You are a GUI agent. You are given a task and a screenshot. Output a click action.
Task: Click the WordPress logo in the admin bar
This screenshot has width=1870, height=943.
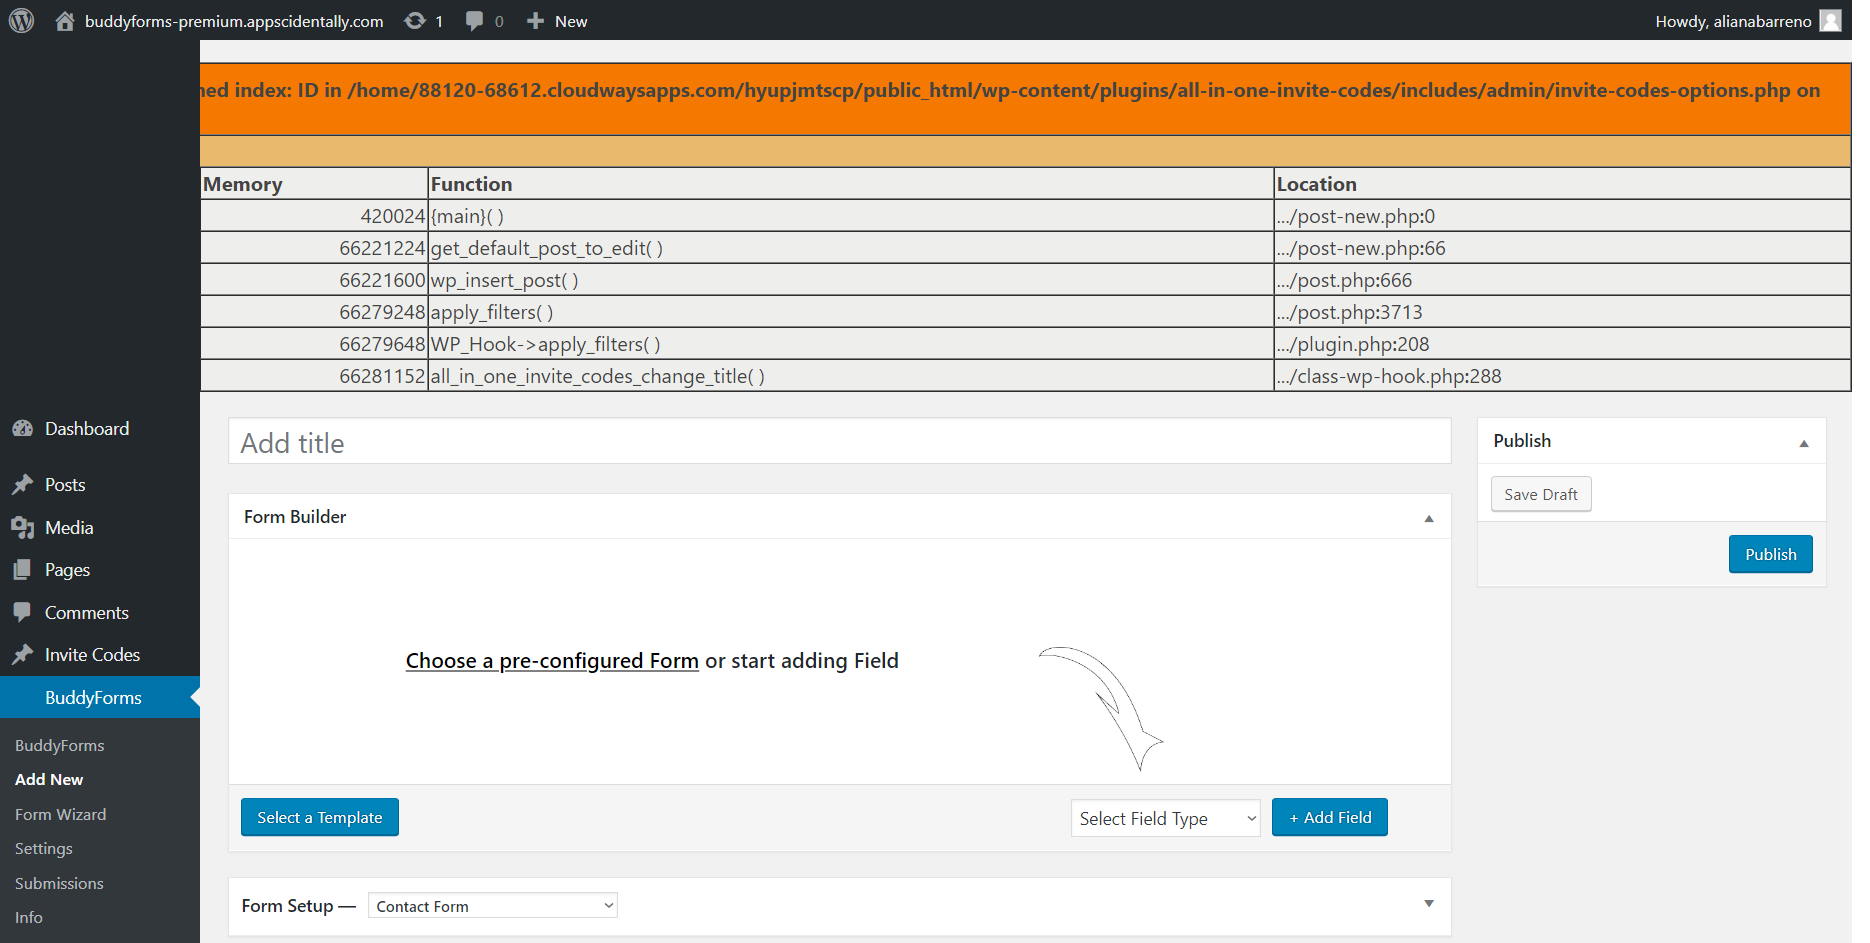point(21,20)
